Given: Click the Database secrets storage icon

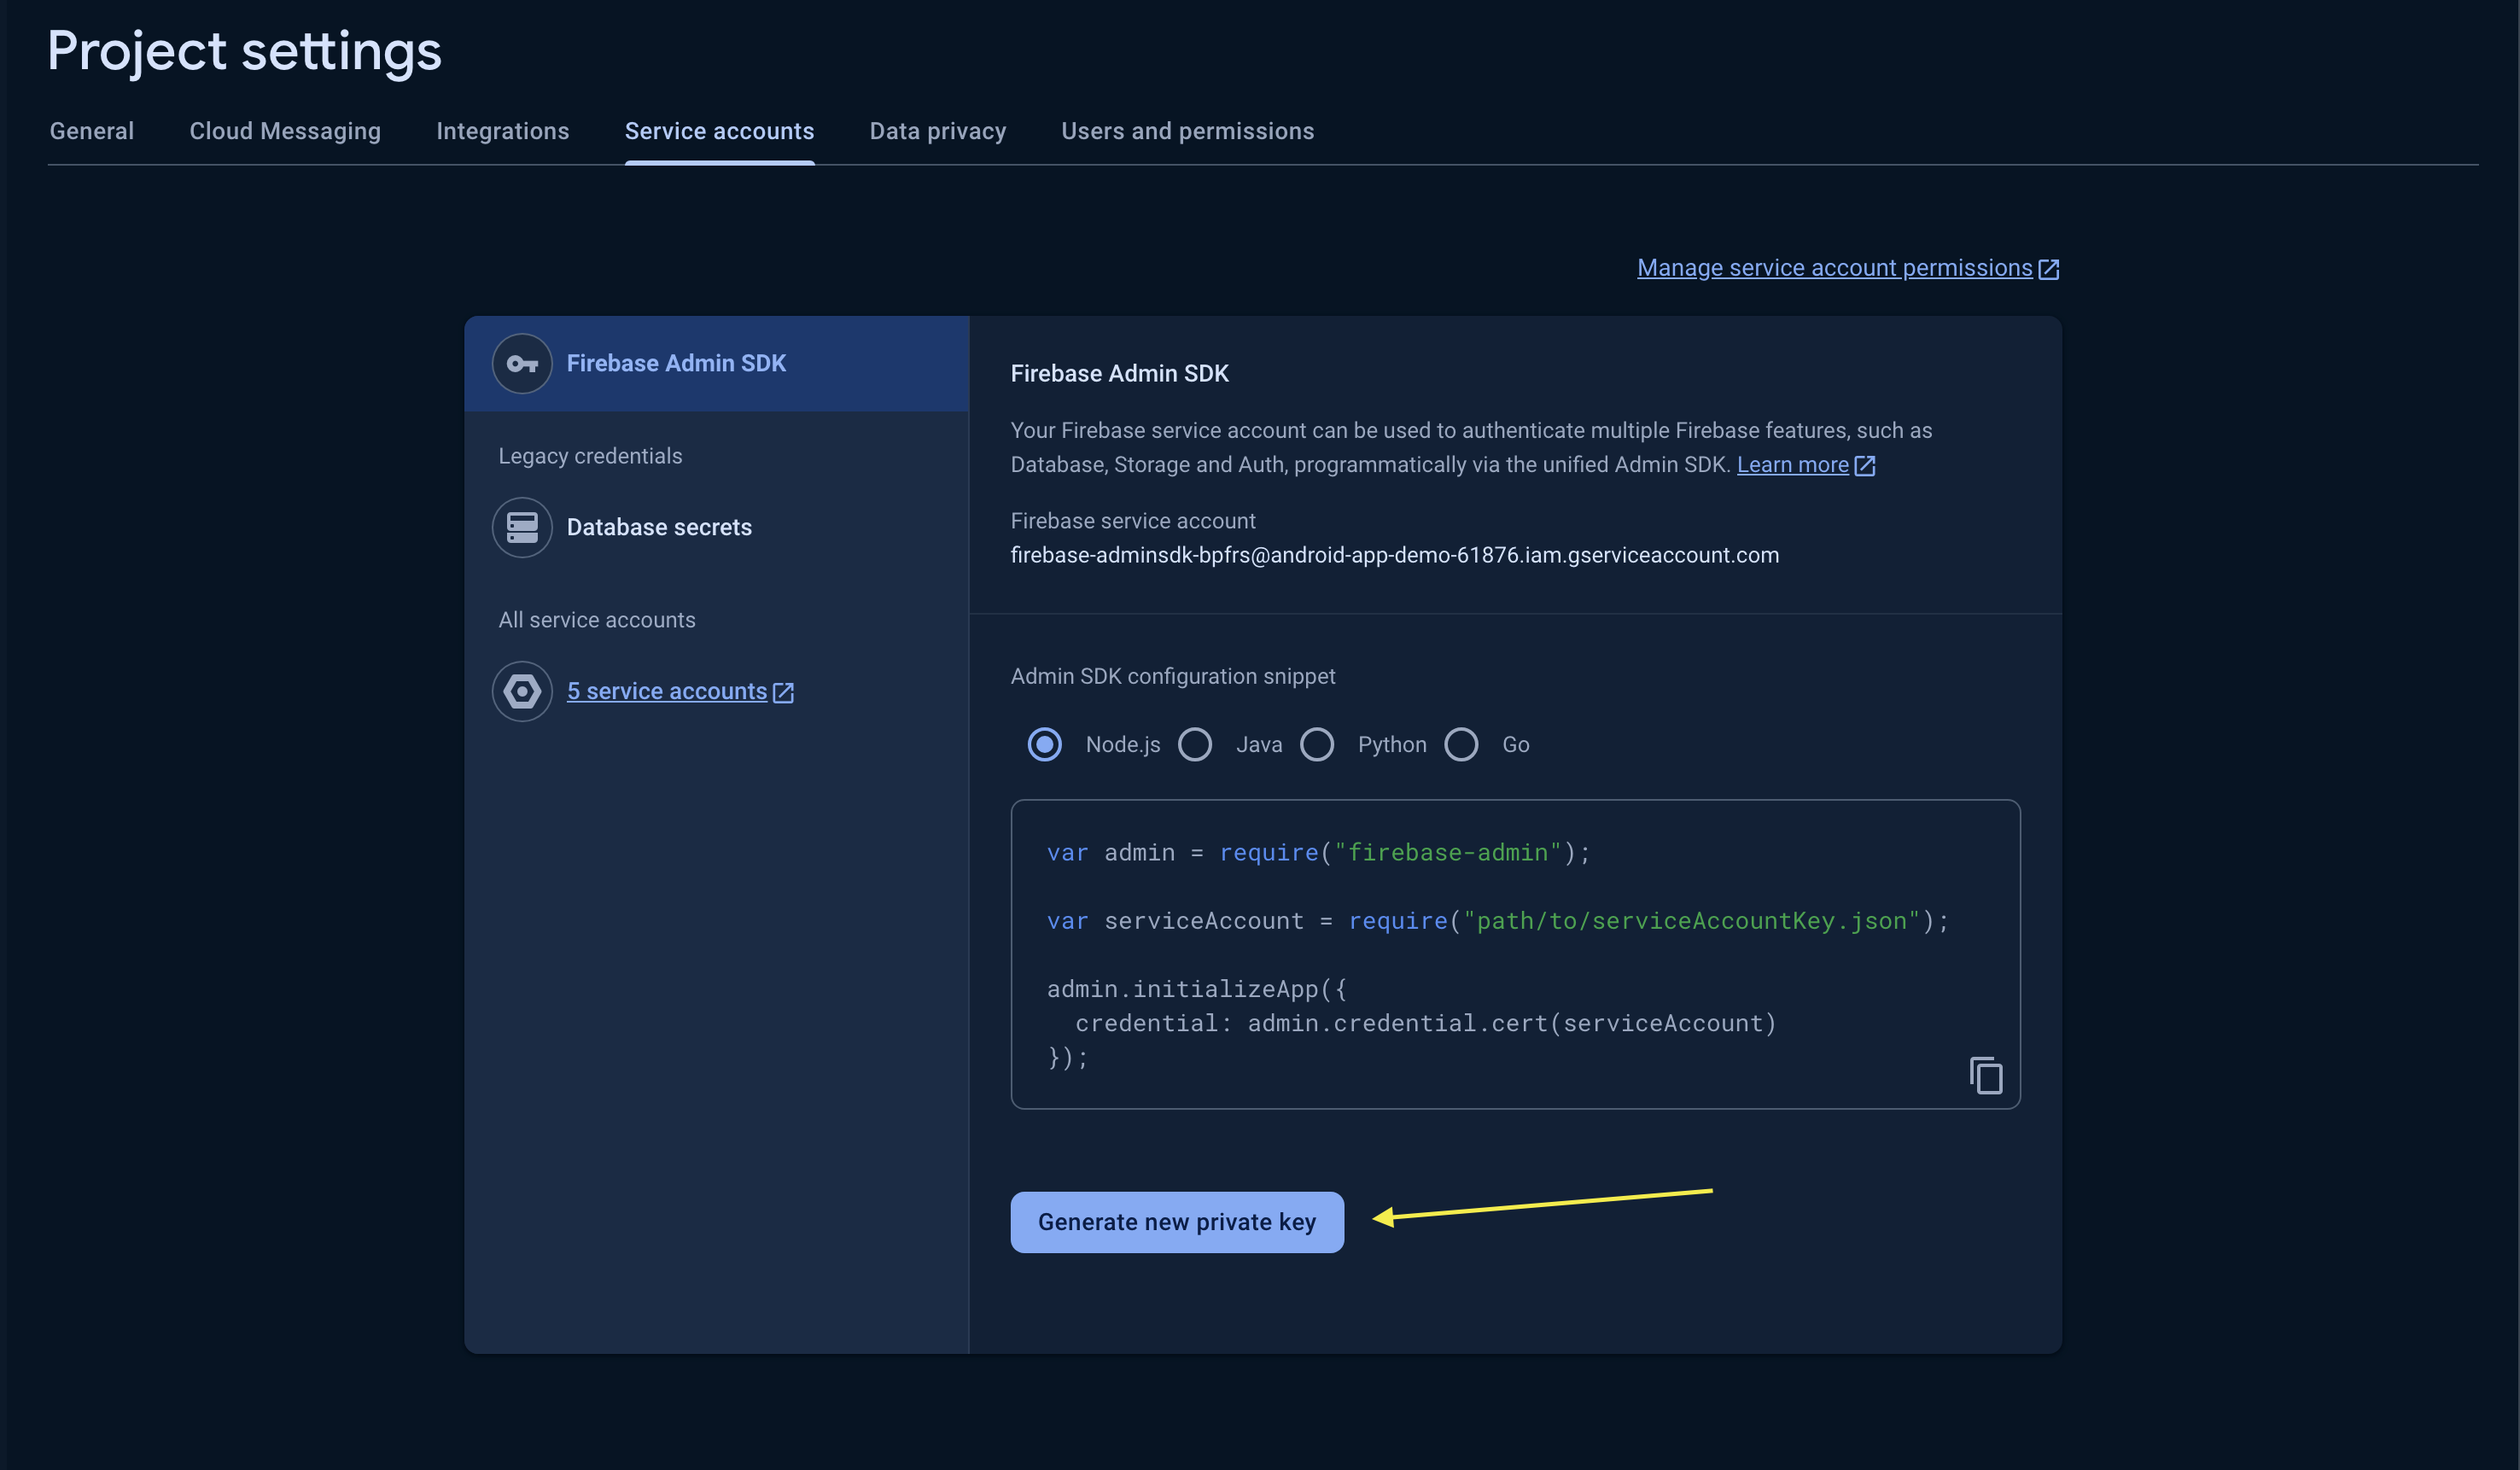Looking at the screenshot, I should [x=522, y=527].
